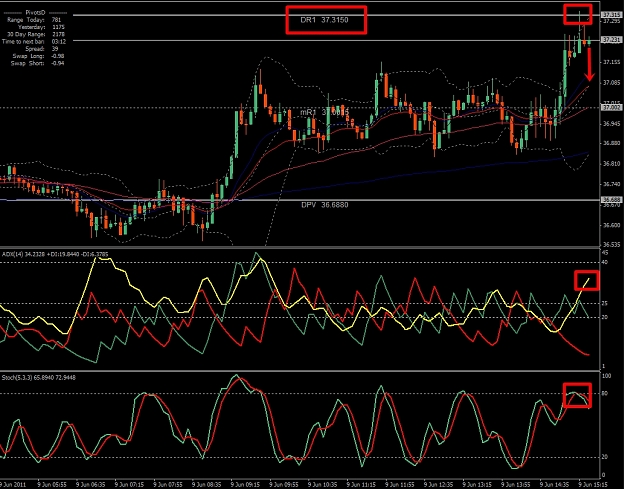Click the '9 Jun 09:15' time label
Viewport: 625px width, 489px height.
point(245,485)
